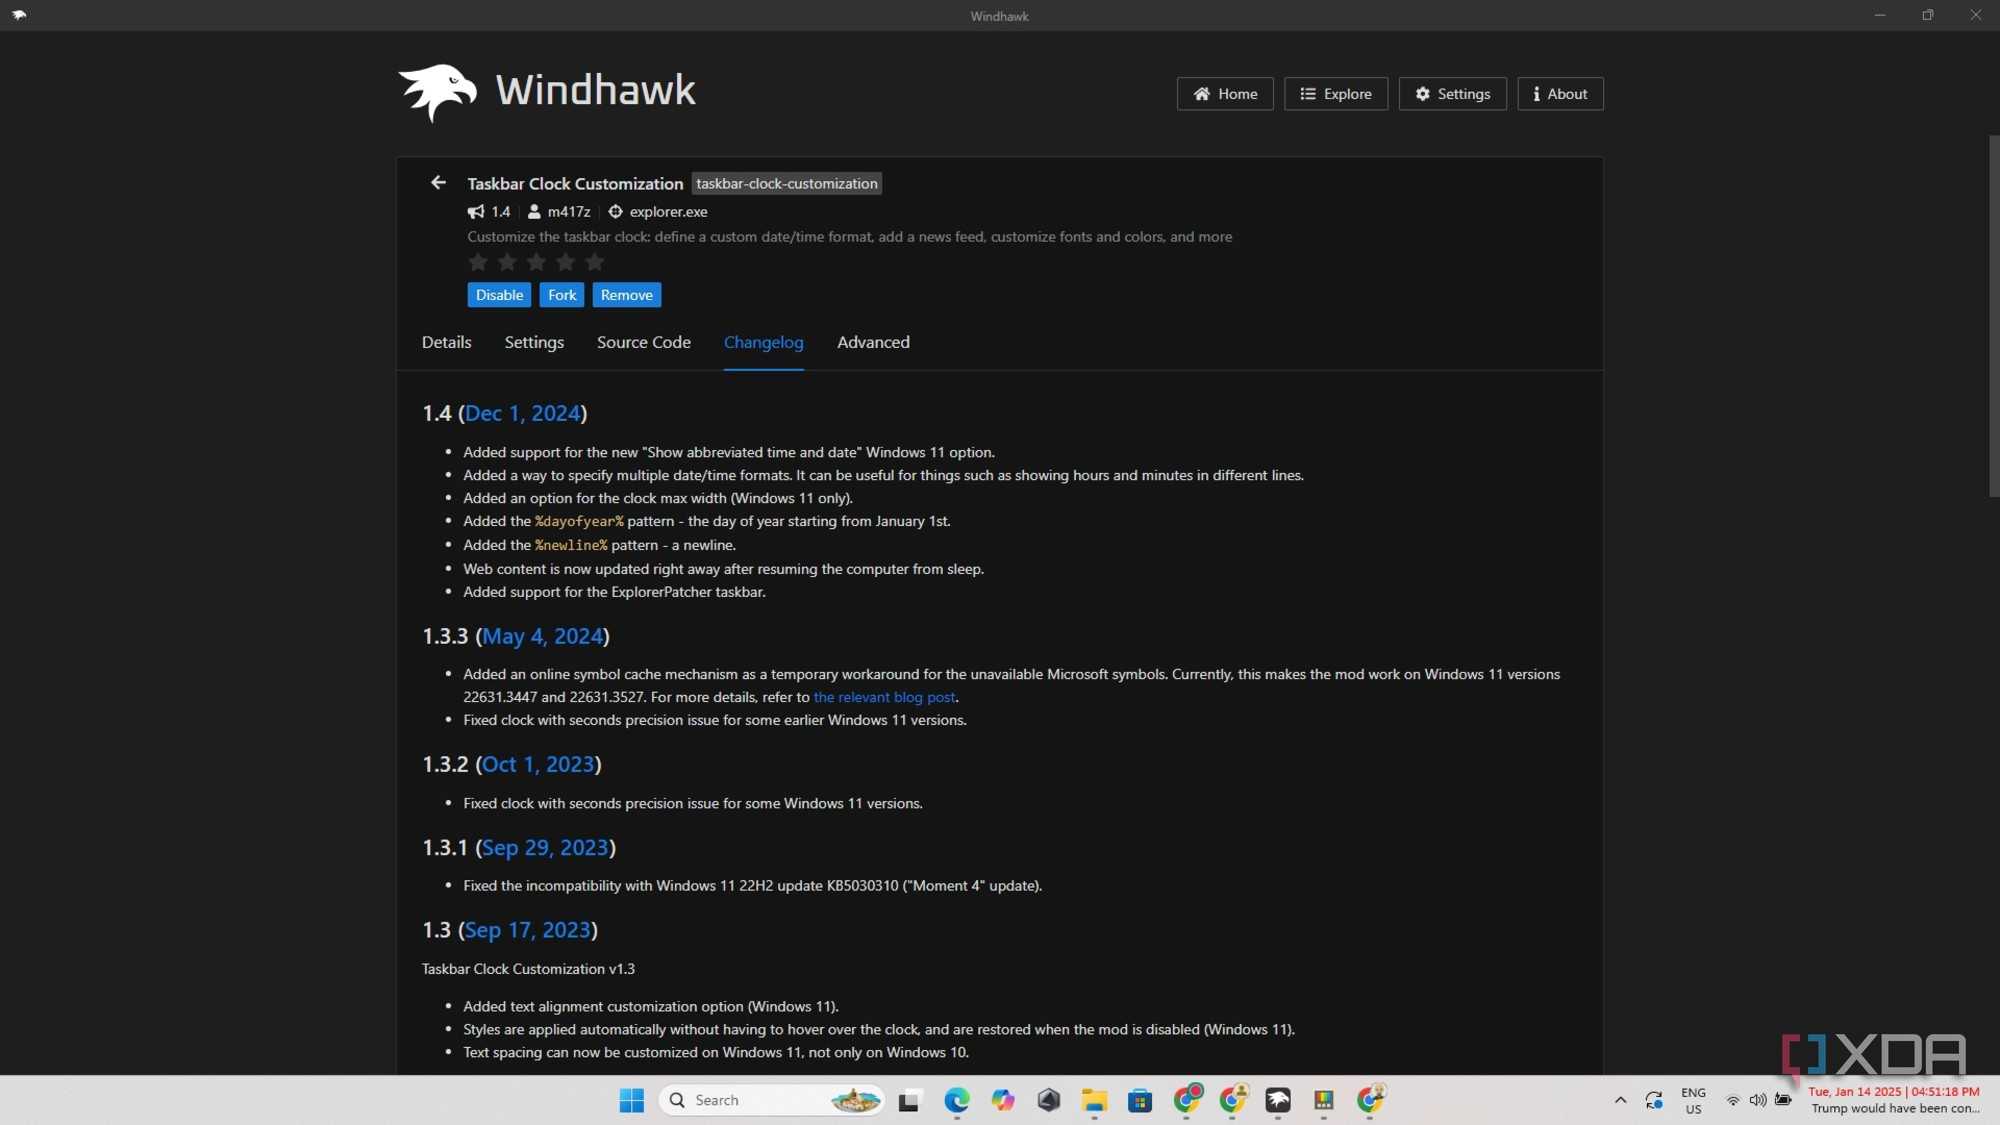This screenshot has height=1125, width=2000.
Task: Click the taskbar Search box
Action: pyautogui.click(x=771, y=1100)
